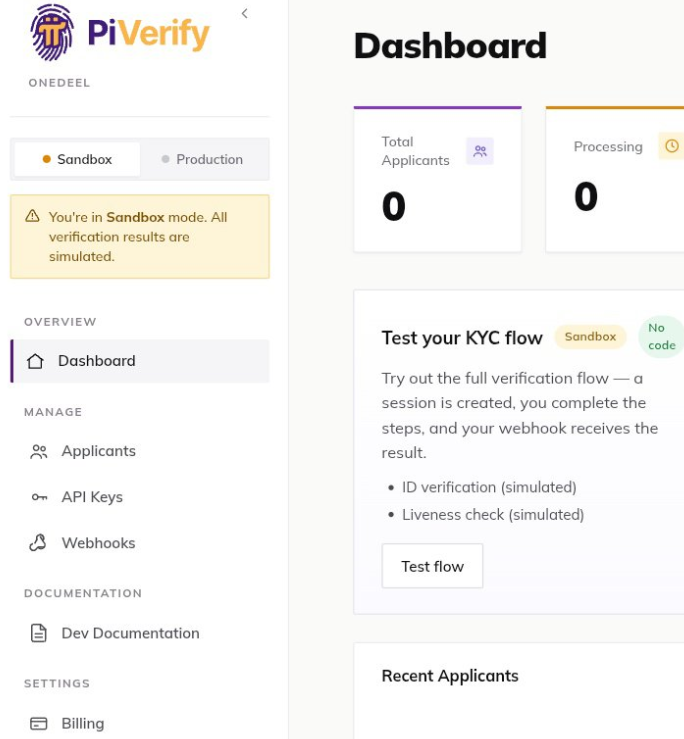Image resolution: width=684 pixels, height=739 pixels.
Task: Collapse the sidebar with the chevron arrow
Action: pyautogui.click(x=244, y=14)
